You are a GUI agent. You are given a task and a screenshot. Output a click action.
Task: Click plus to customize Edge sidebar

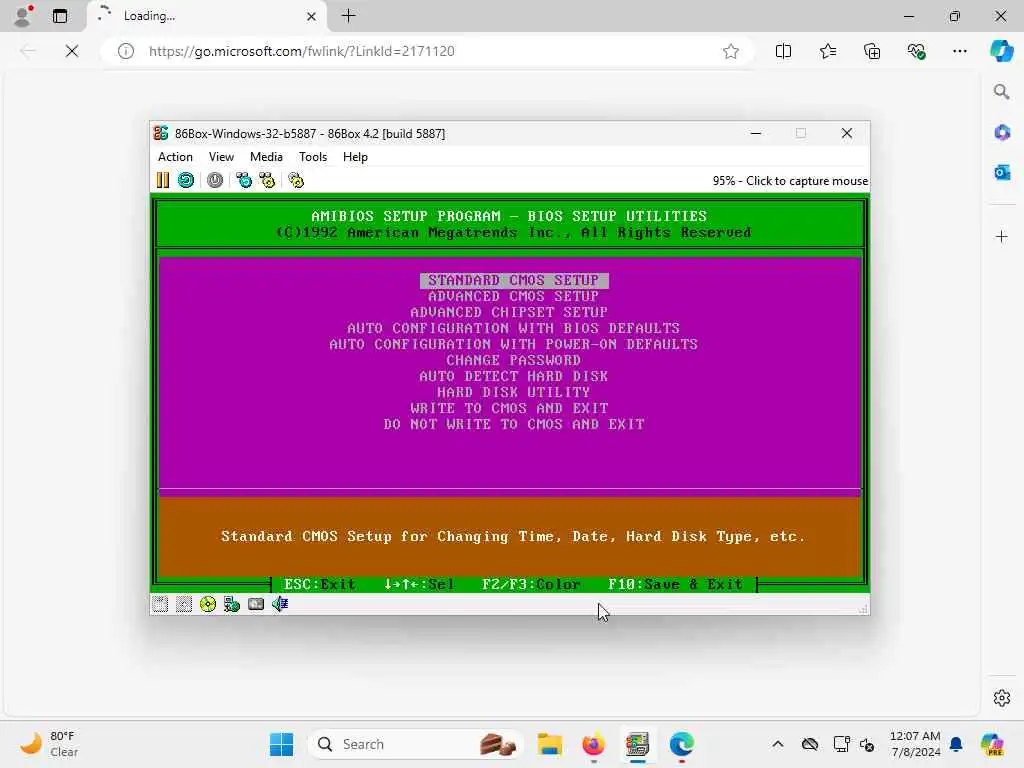1002,236
